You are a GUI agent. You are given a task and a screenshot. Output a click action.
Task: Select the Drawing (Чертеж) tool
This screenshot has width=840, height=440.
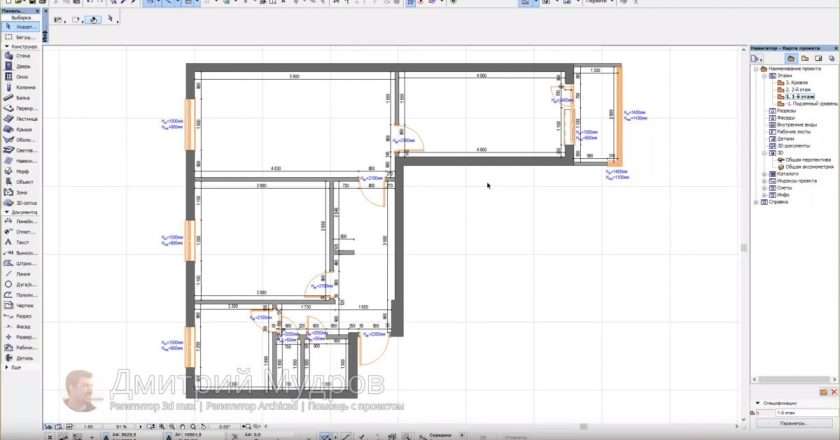click(x=20, y=305)
